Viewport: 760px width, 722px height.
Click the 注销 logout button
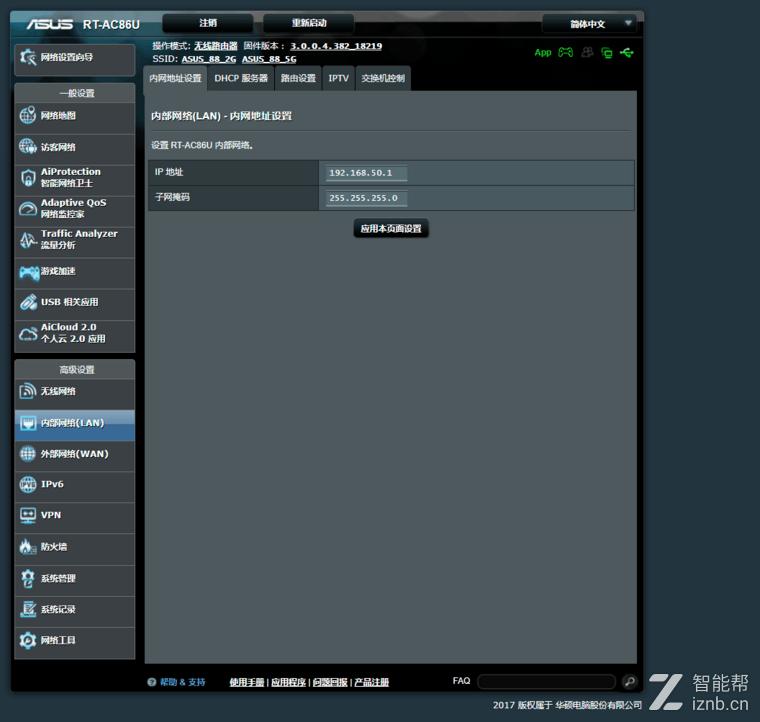tap(208, 23)
